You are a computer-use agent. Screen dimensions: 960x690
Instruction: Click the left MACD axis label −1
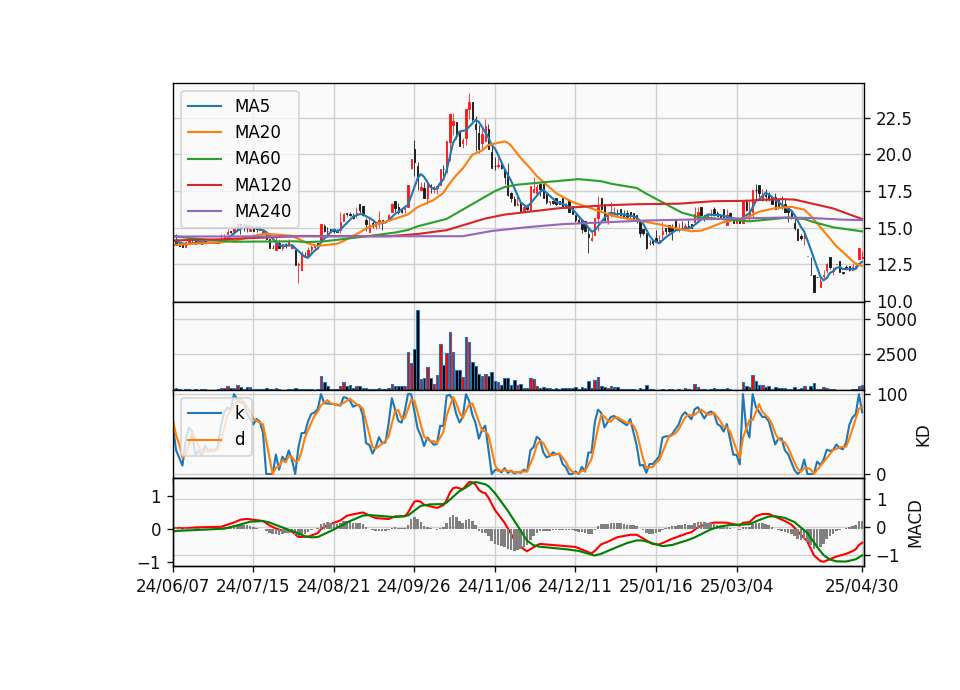coord(150,562)
